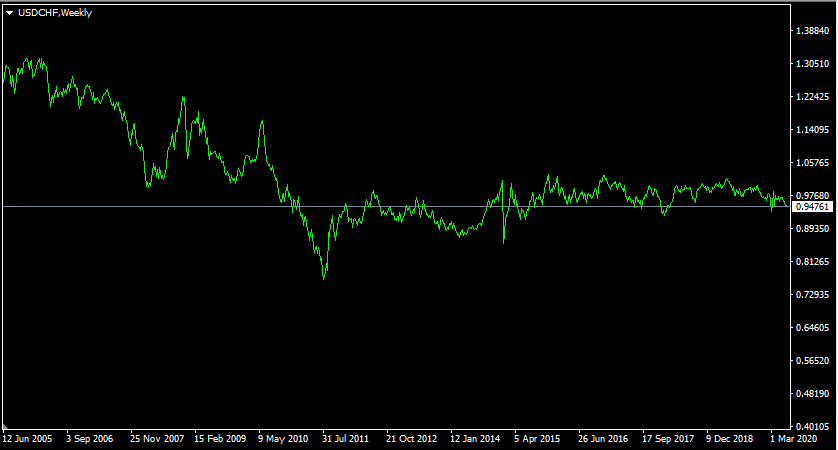Click the 25 Nov 2007 date label
Viewport: 838px width, 450px height.
(x=157, y=439)
